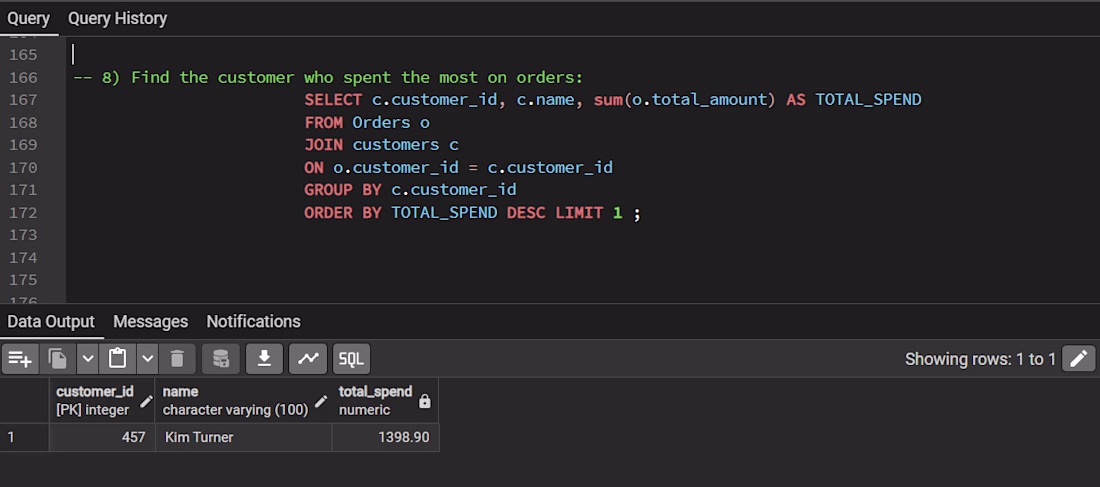Image resolution: width=1100 pixels, height=487 pixels.
Task: Open the Notifications tab
Action: 253,321
